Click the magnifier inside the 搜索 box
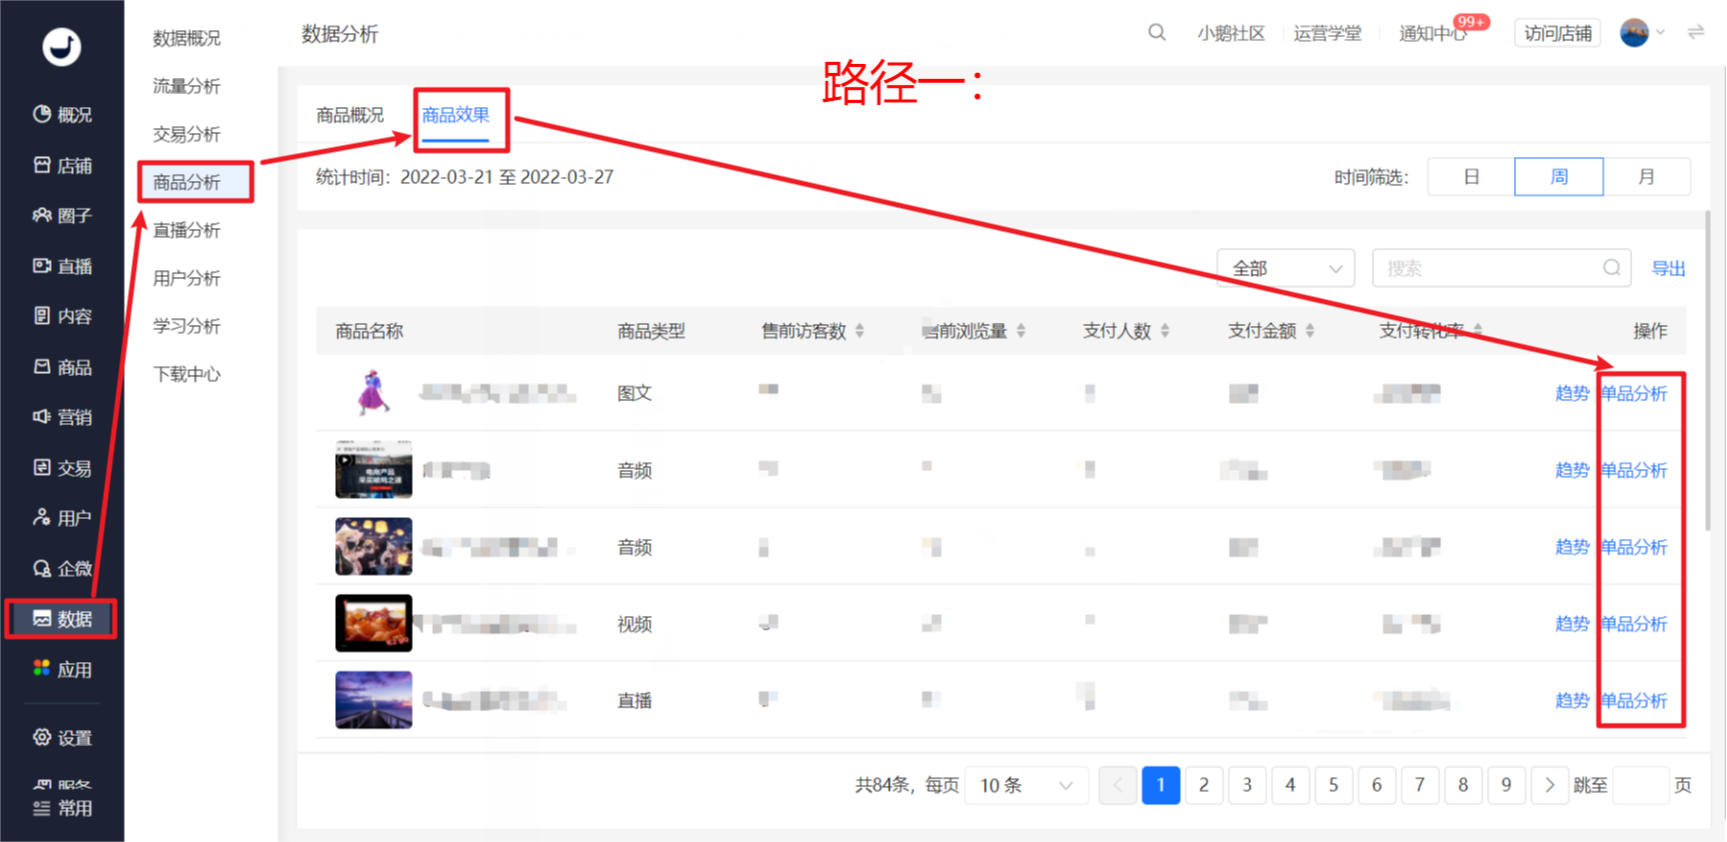 point(1611,268)
